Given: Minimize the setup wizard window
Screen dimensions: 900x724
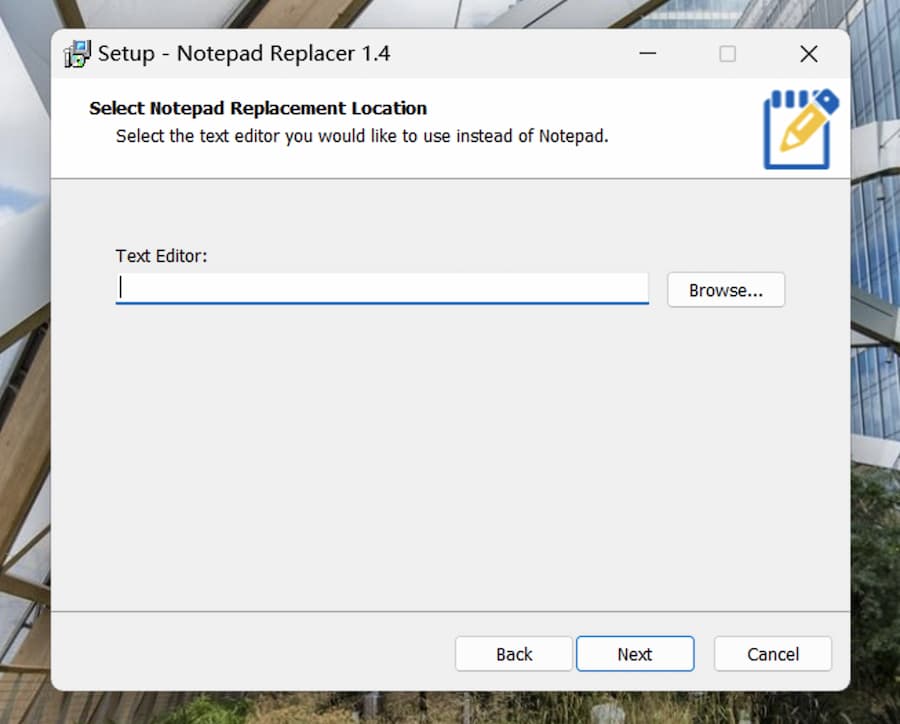Looking at the screenshot, I should [647, 54].
